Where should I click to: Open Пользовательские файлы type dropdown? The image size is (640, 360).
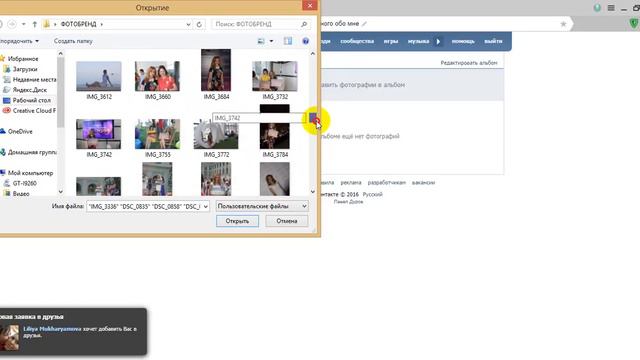262,207
